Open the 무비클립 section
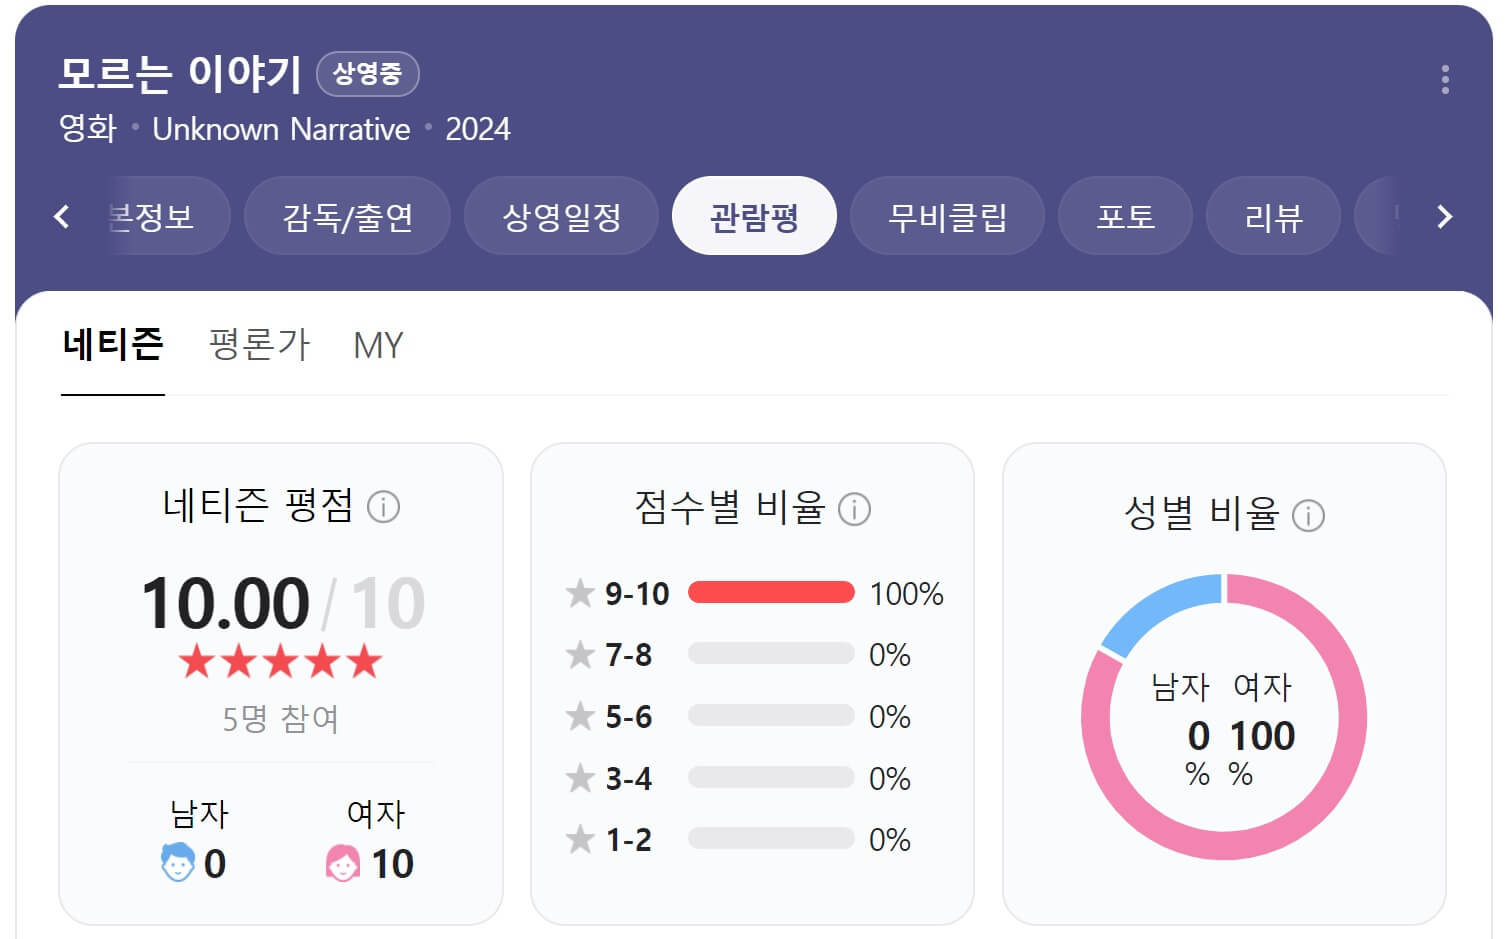The image size is (1507, 939). pos(946,215)
